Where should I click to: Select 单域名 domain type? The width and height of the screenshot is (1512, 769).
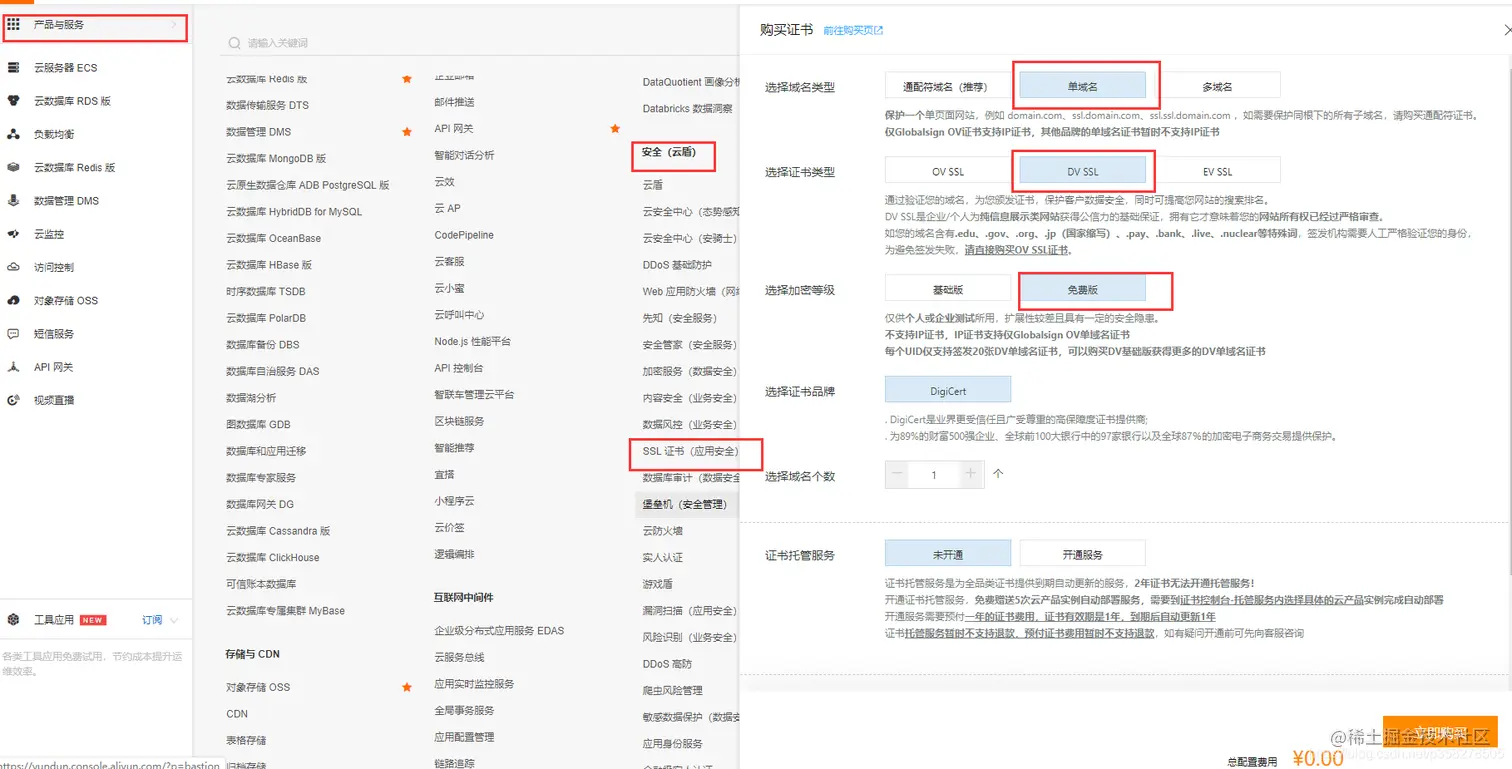(1082, 86)
